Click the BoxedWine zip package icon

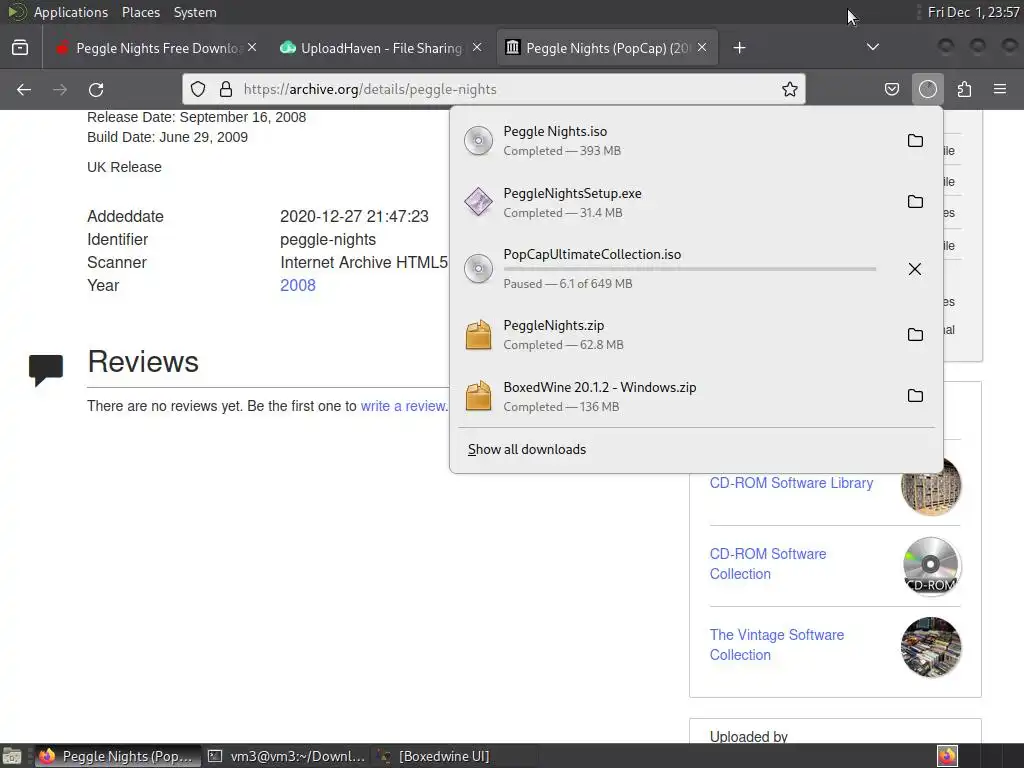coord(478,396)
